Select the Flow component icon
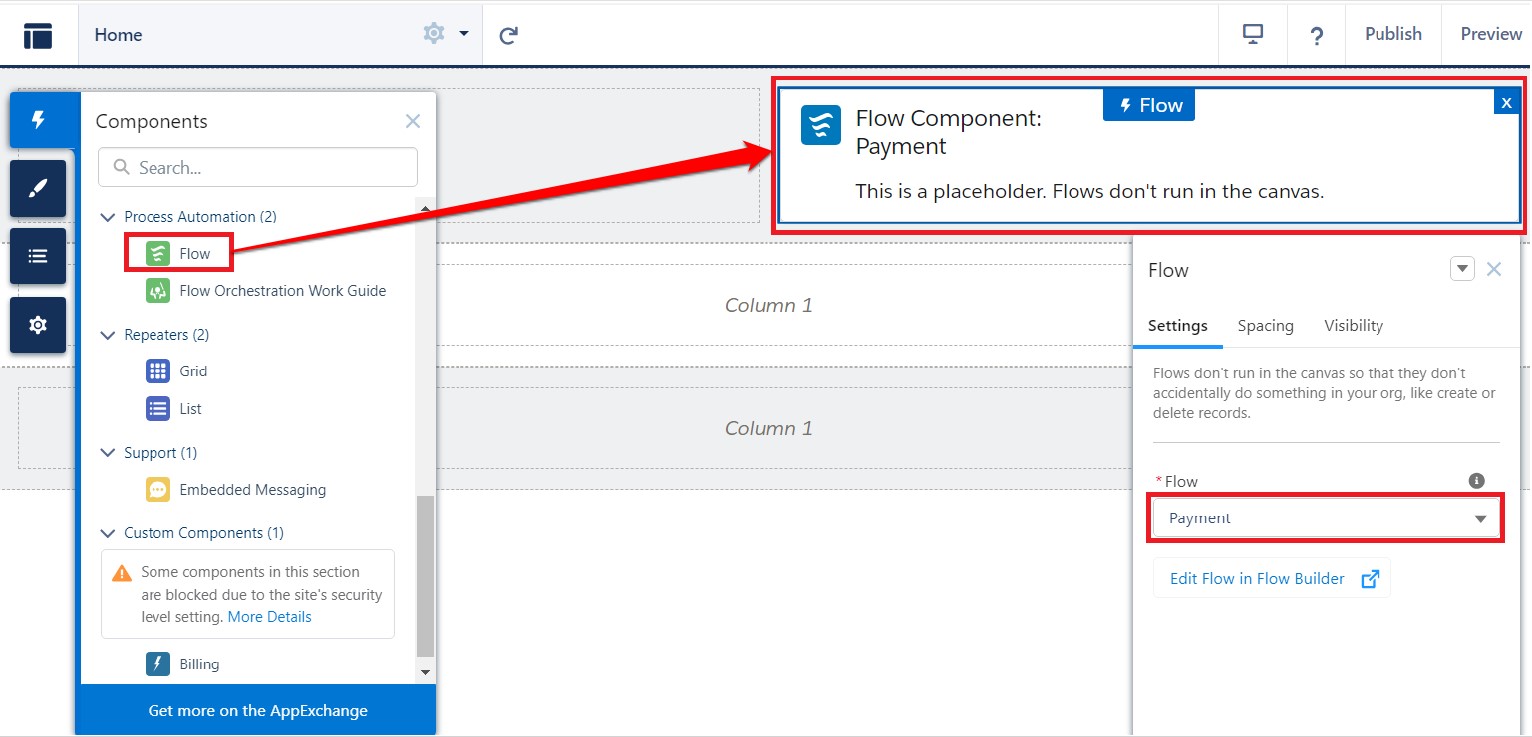Image resolution: width=1532 pixels, height=737 pixels. tap(158, 253)
